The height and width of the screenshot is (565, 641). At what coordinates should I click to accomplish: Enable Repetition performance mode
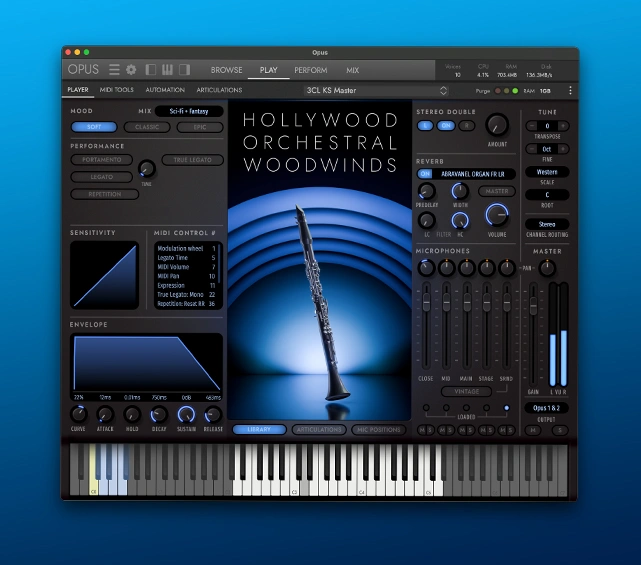click(x=105, y=194)
